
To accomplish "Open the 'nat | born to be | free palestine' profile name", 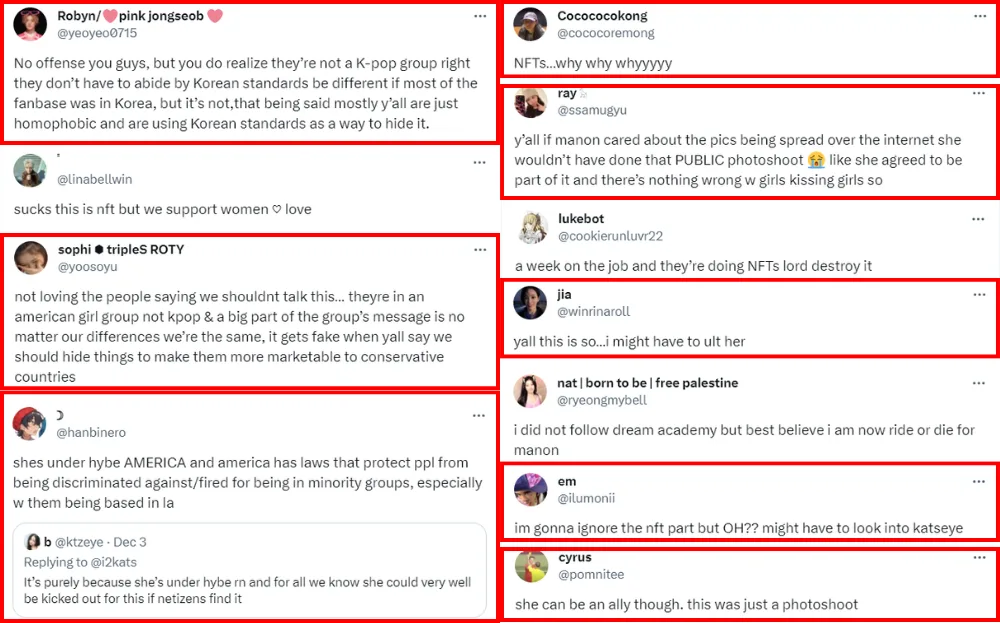I will click(x=648, y=383).
